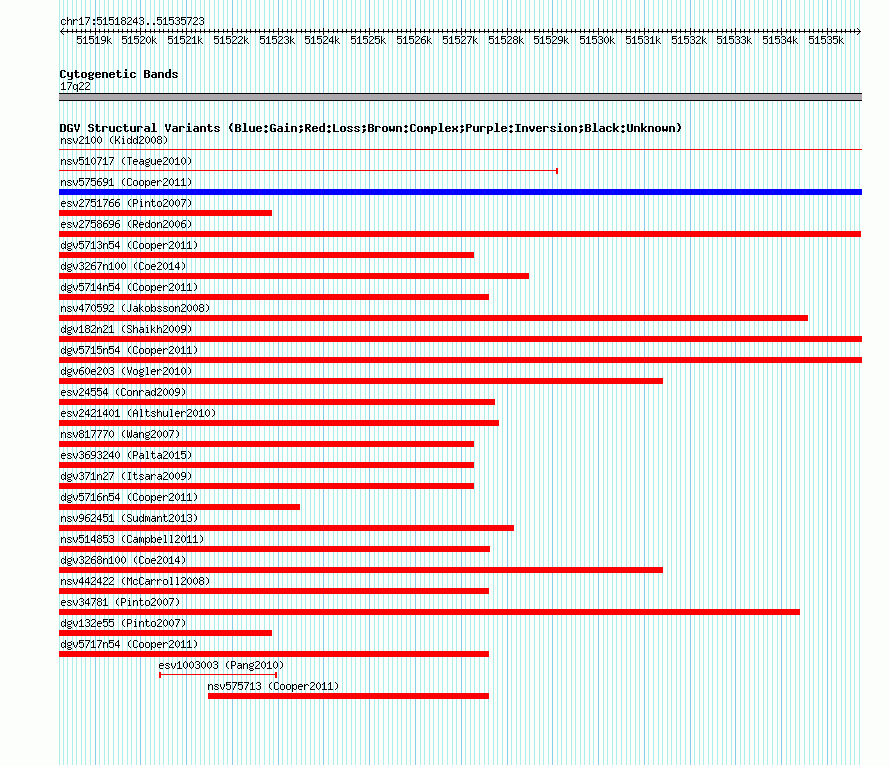The height and width of the screenshot is (765, 890).
Task: Click the Cytogenetic Bands track title
Action: click(x=119, y=74)
